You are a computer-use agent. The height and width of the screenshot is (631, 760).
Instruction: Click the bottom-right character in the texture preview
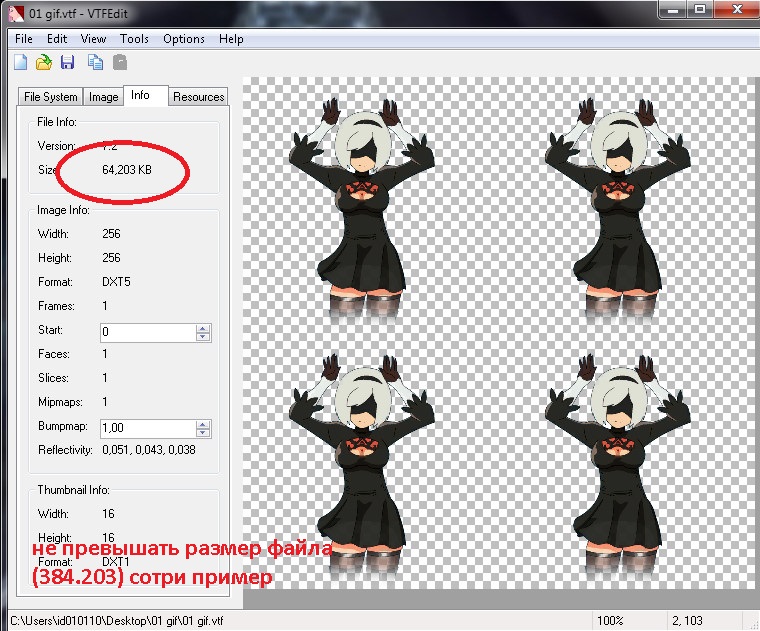(618, 465)
